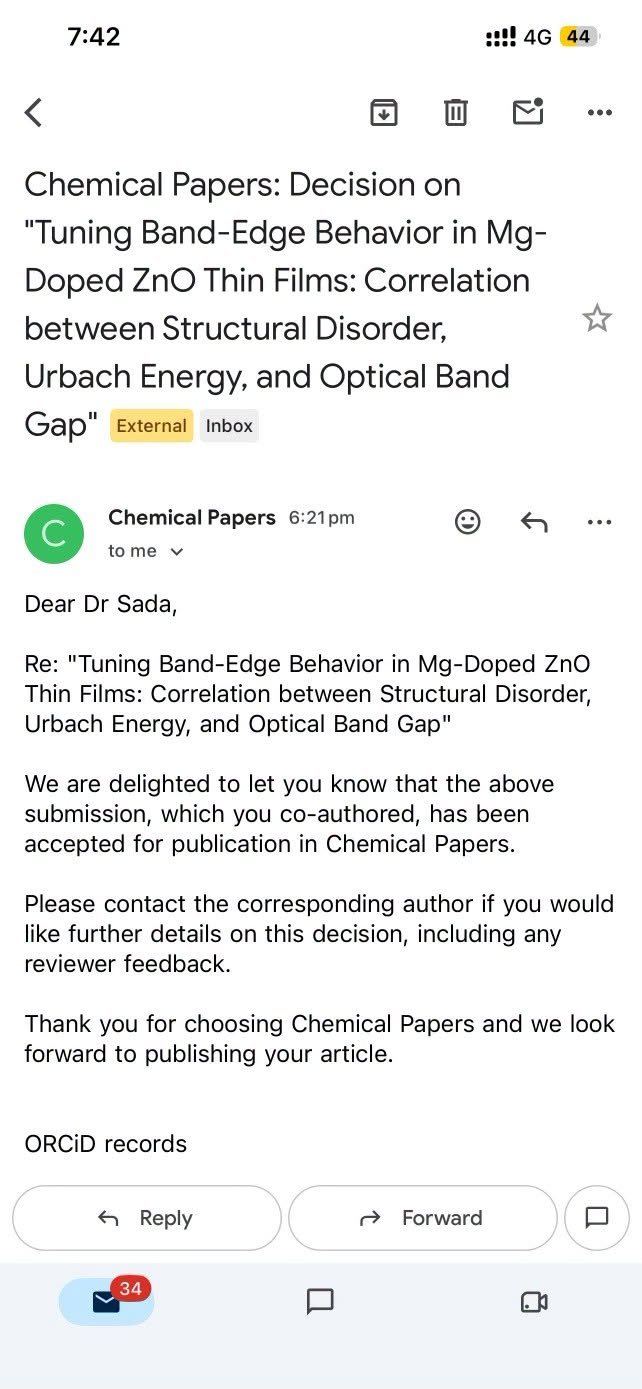Open the green sender avatar C
This screenshot has height=1389, width=642.
[x=54, y=534]
